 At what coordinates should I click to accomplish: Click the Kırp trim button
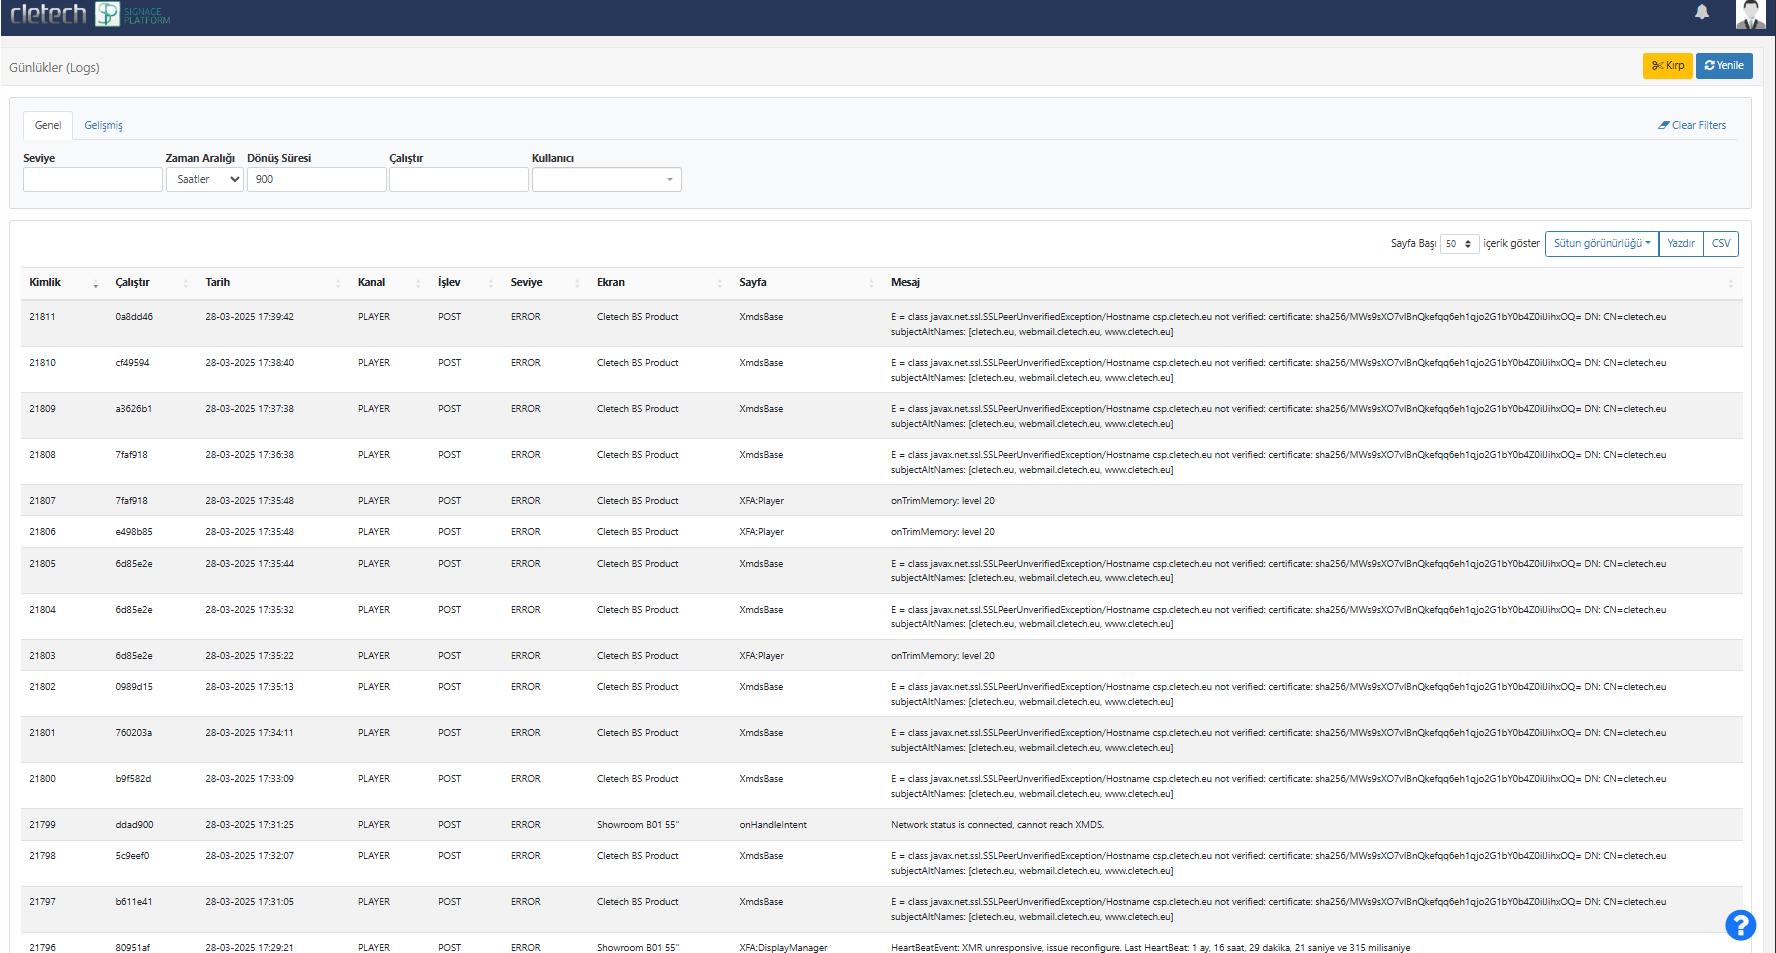tap(1667, 66)
